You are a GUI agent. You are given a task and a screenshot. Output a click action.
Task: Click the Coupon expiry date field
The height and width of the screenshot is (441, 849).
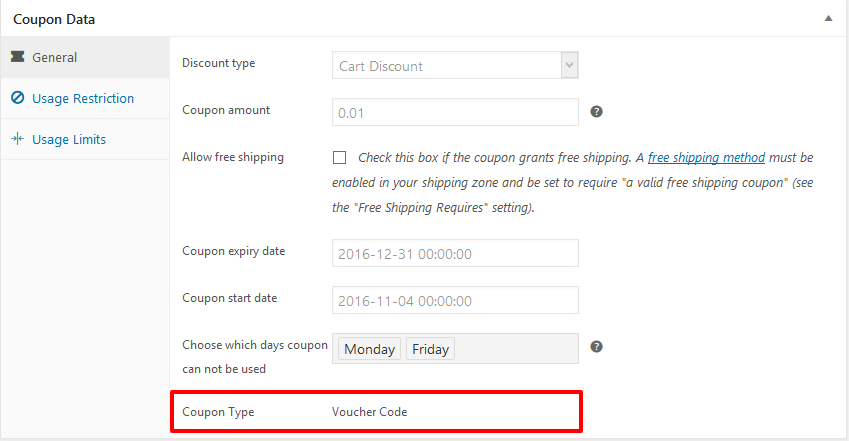455,253
